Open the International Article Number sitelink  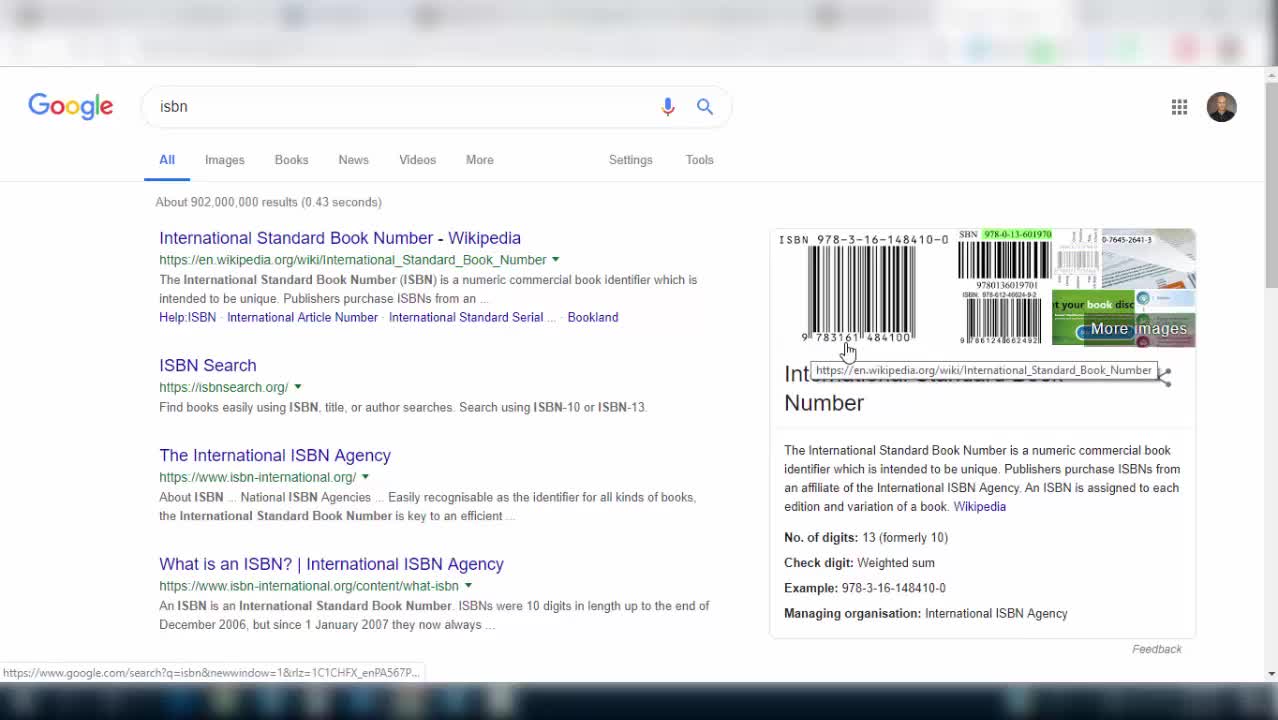[x=302, y=317]
